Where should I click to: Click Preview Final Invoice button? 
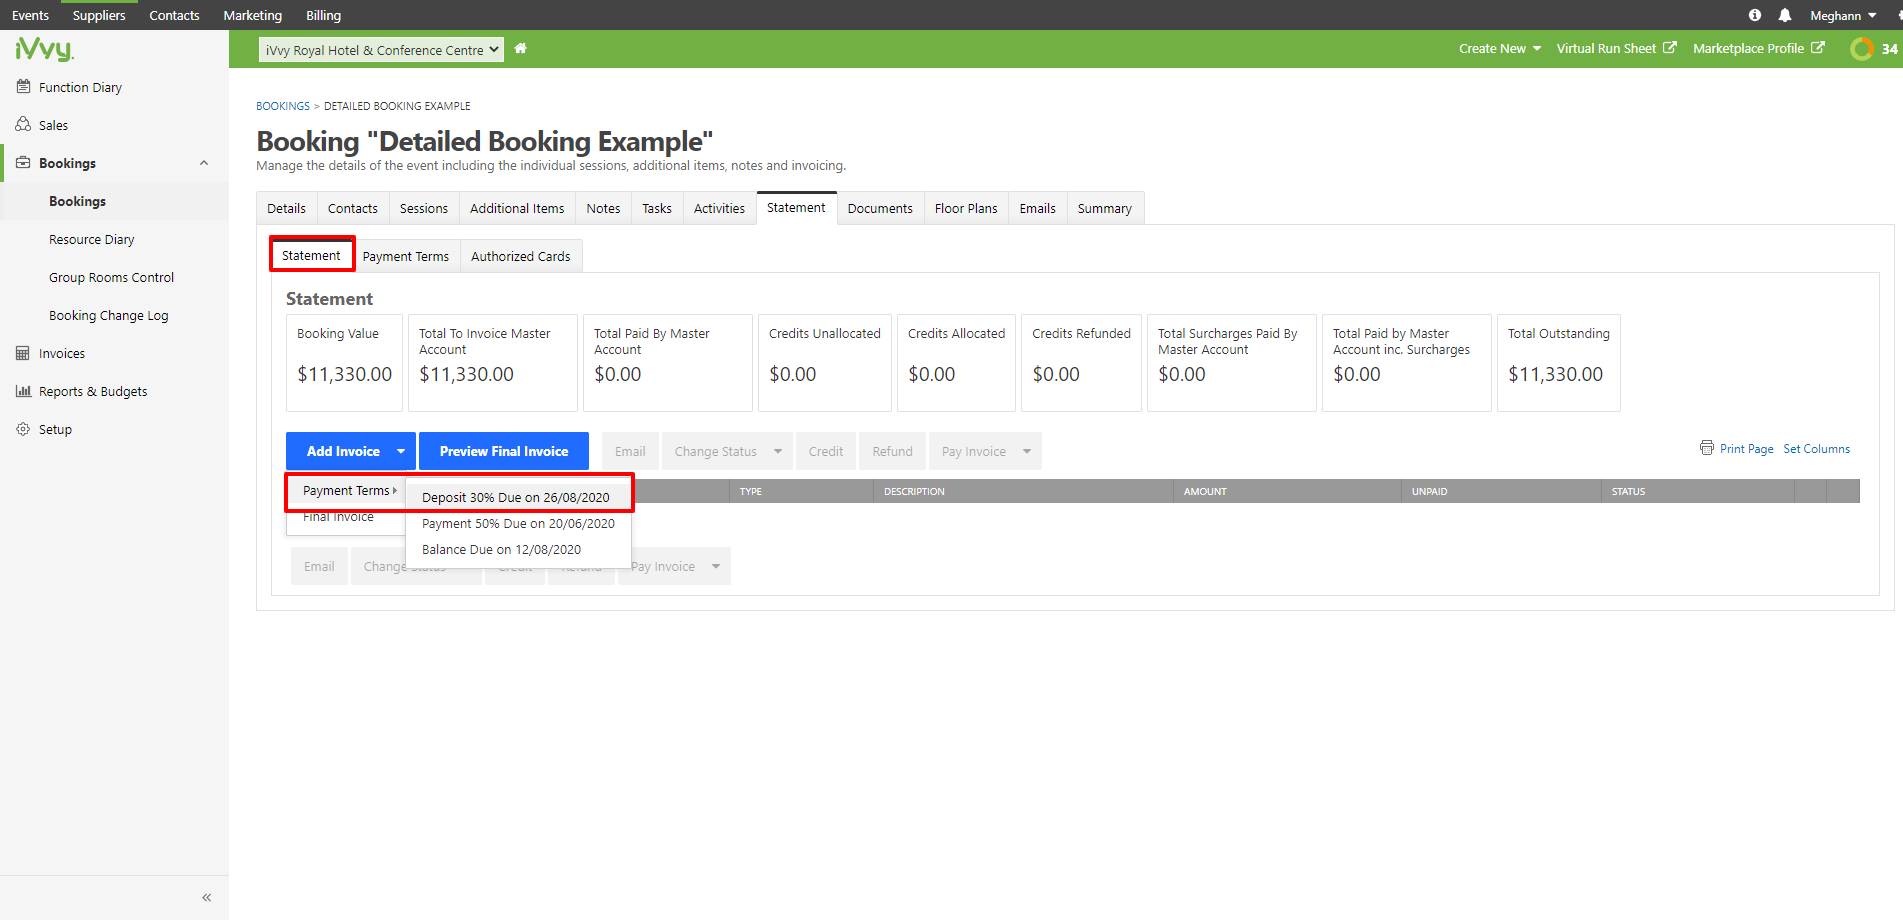pyautogui.click(x=504, y=451)
